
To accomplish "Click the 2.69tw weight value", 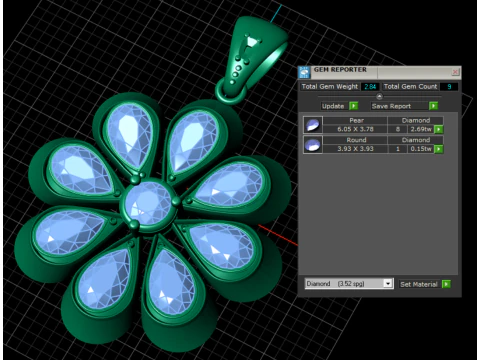I will pyautogui.click(x=421, y=129).
